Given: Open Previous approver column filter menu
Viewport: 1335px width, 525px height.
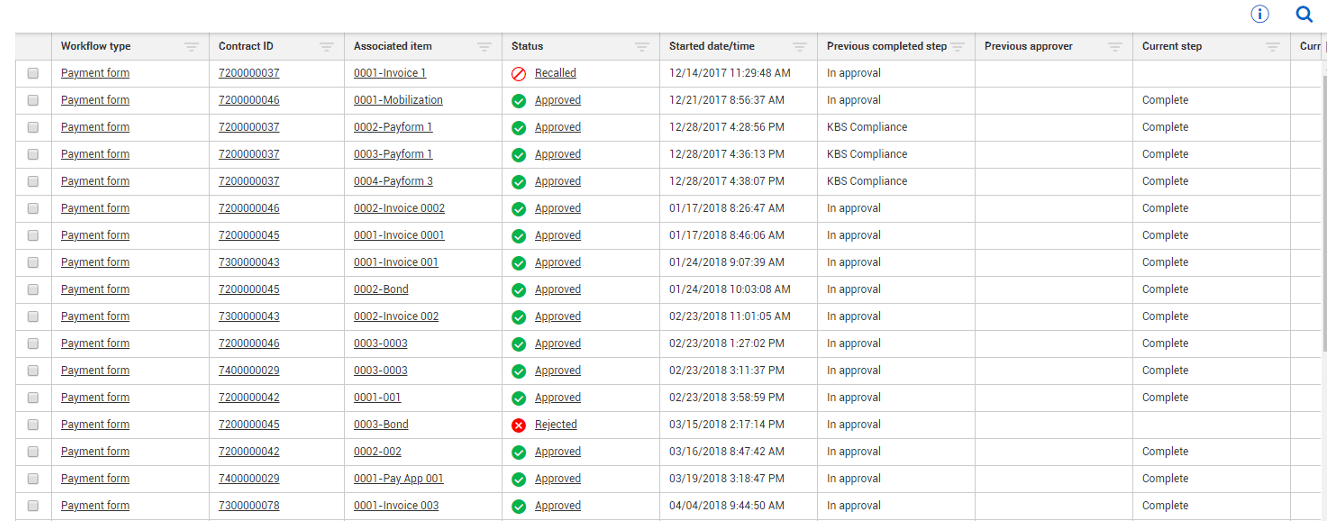Looking at the screenshot, I should coord(1115,47).
